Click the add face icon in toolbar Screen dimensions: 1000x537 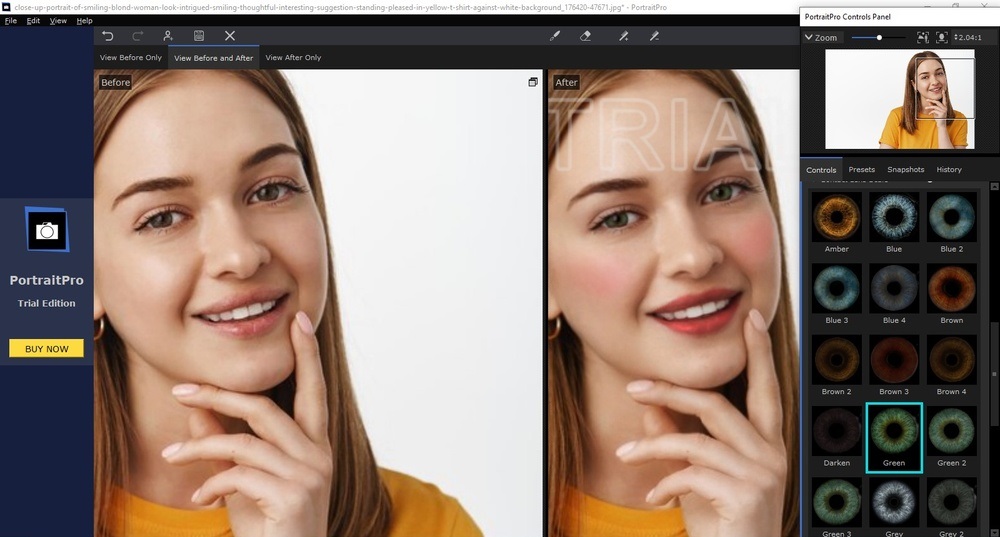coord(168,36)
